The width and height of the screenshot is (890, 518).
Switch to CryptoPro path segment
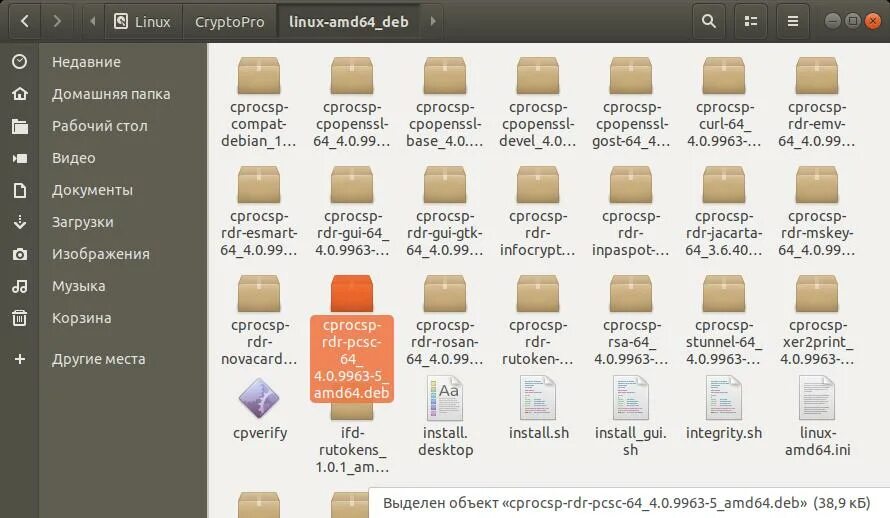pyautogui.click(x=229, y=22)
